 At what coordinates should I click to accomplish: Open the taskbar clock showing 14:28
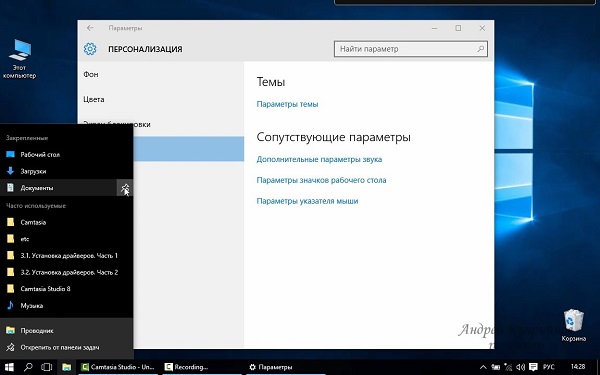(x=578, y=367)
